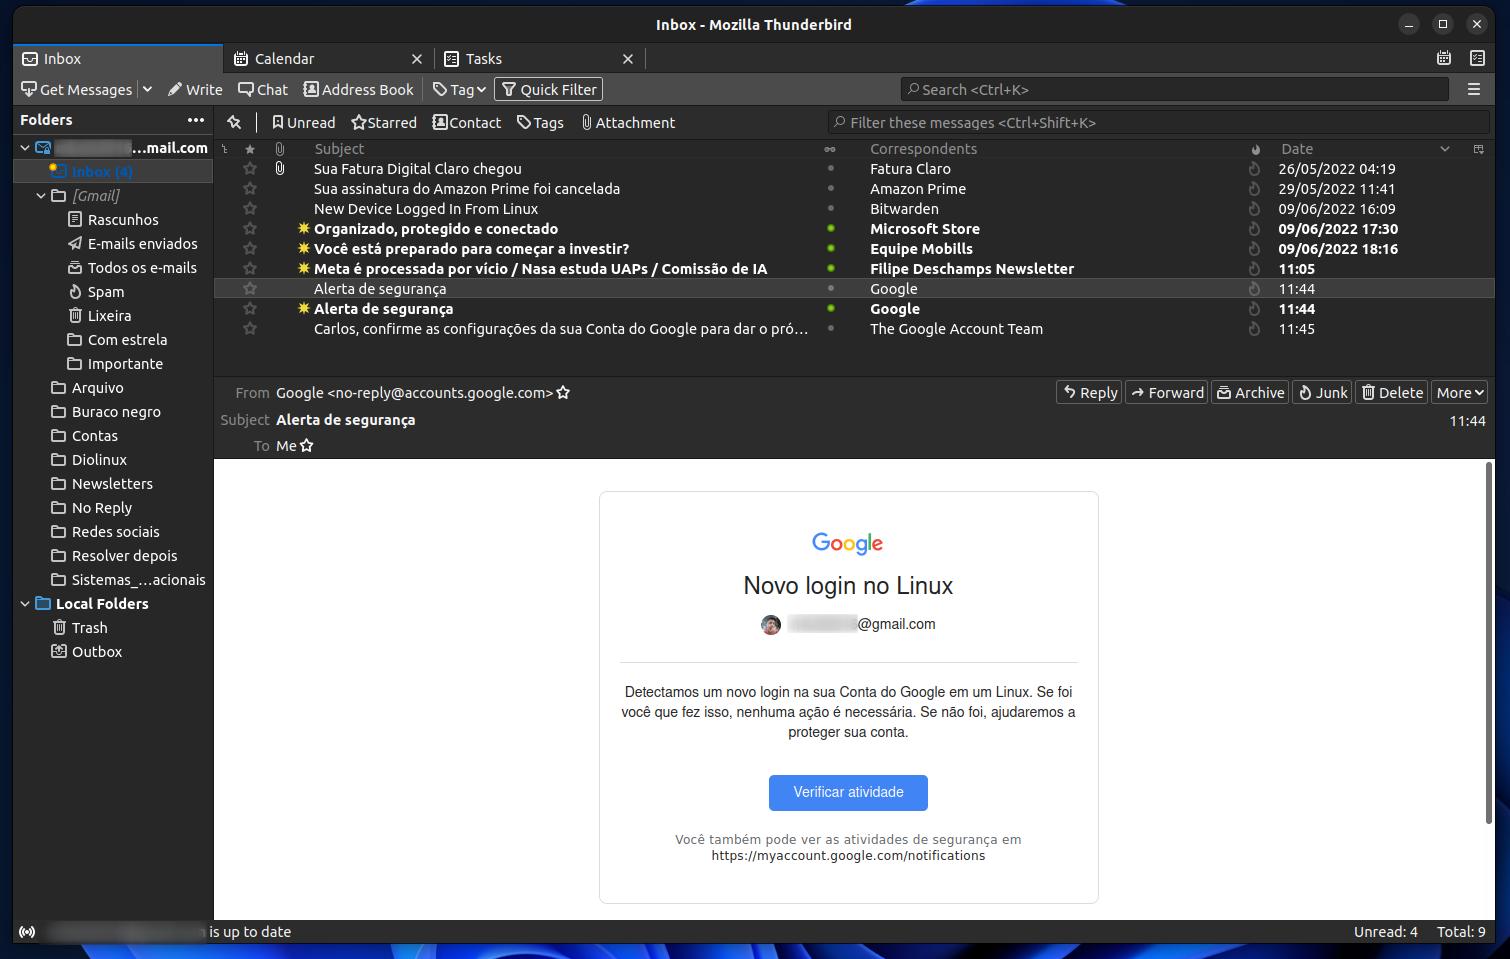Viewport: 1510px width, 959px height.
Task: Open the Chat panel
Action: coord(263,89)
